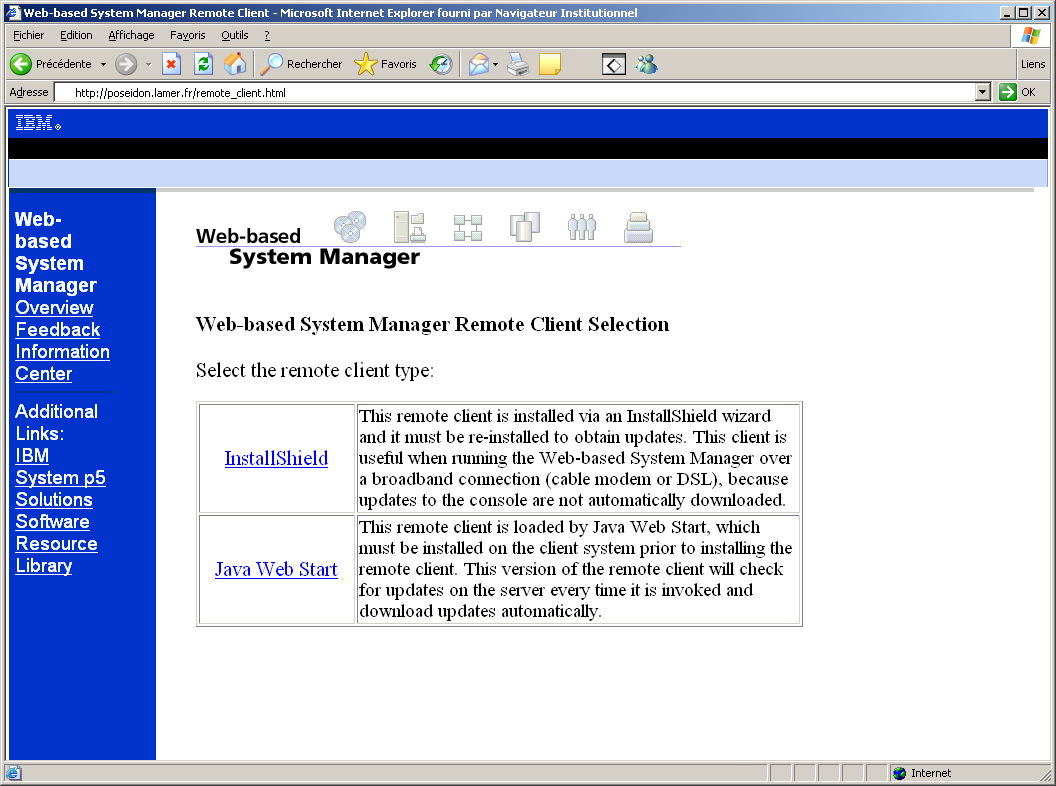This screenshot has width=1056, height=786.
Task: Open History with the clock arrow icon
Action: click(441, 64)
